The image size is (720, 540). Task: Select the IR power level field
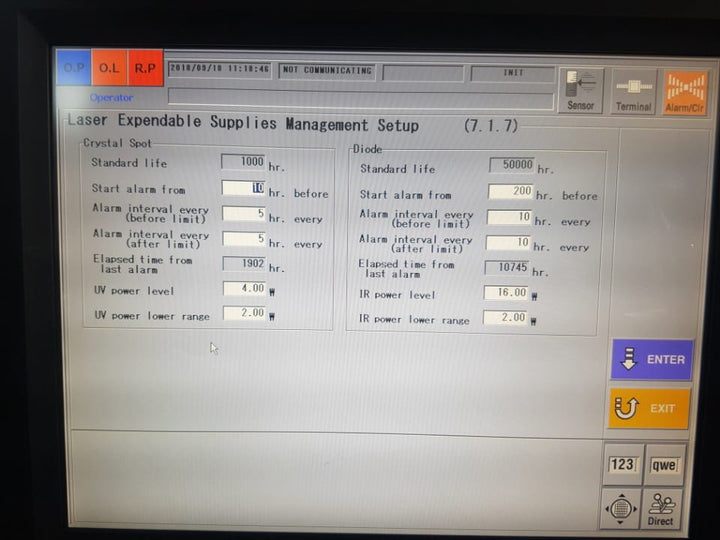506,293
